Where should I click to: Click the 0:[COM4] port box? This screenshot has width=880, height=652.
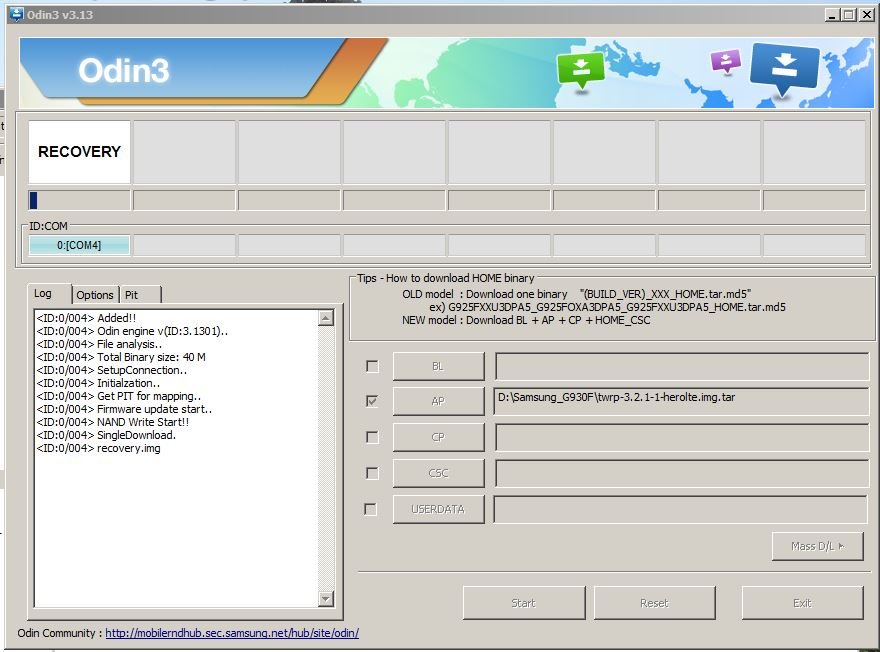pos(79,245)
